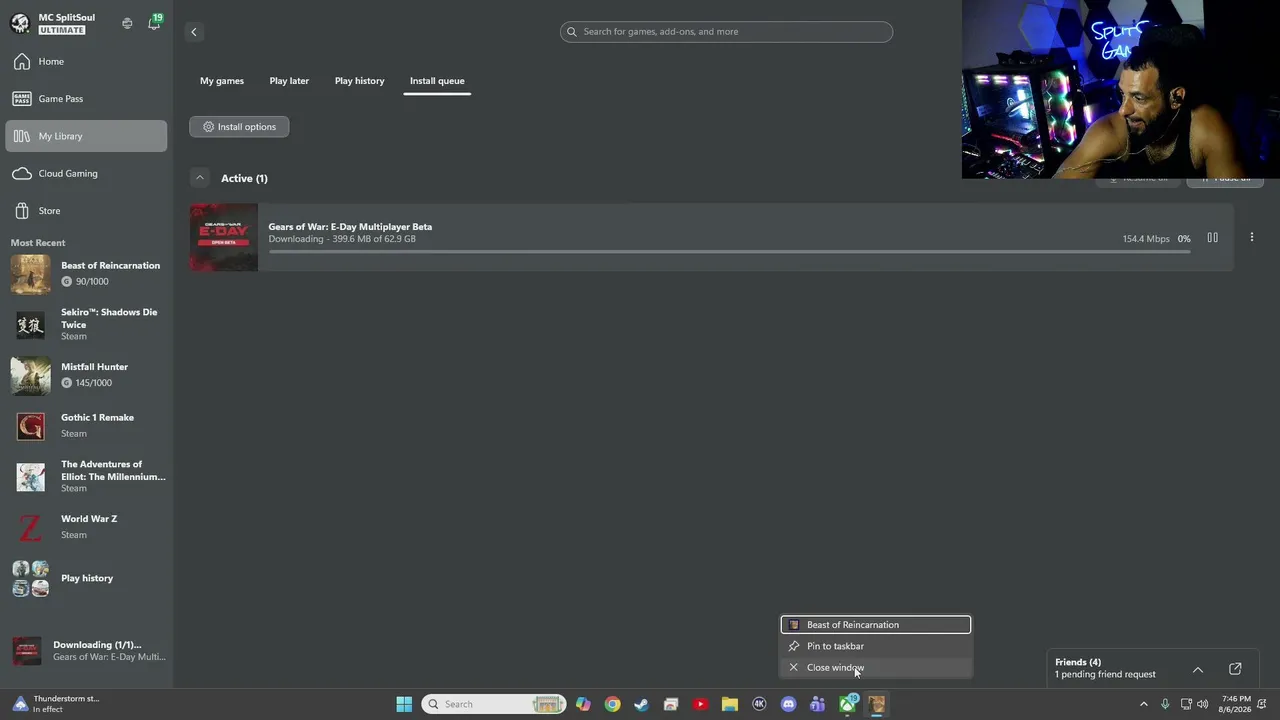Open Cloud Gaming in the sidebar

[86, 173]
